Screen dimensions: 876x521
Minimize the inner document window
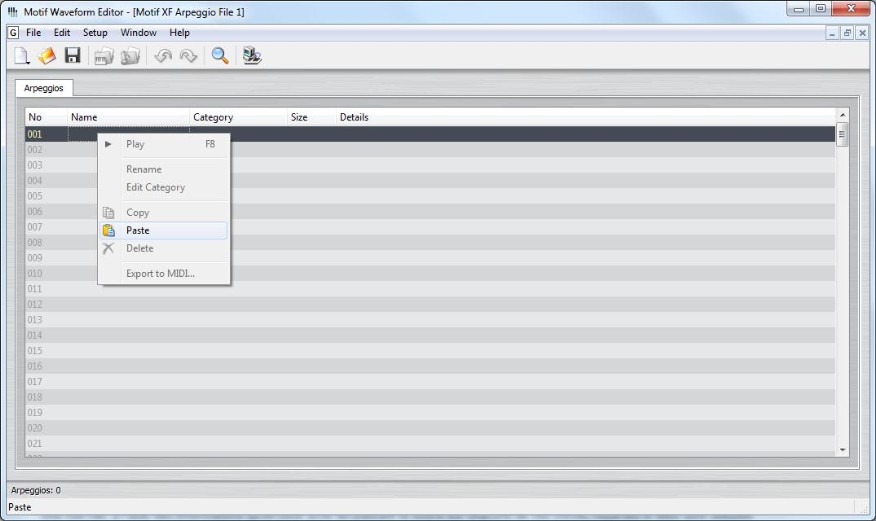pos(832,34)
